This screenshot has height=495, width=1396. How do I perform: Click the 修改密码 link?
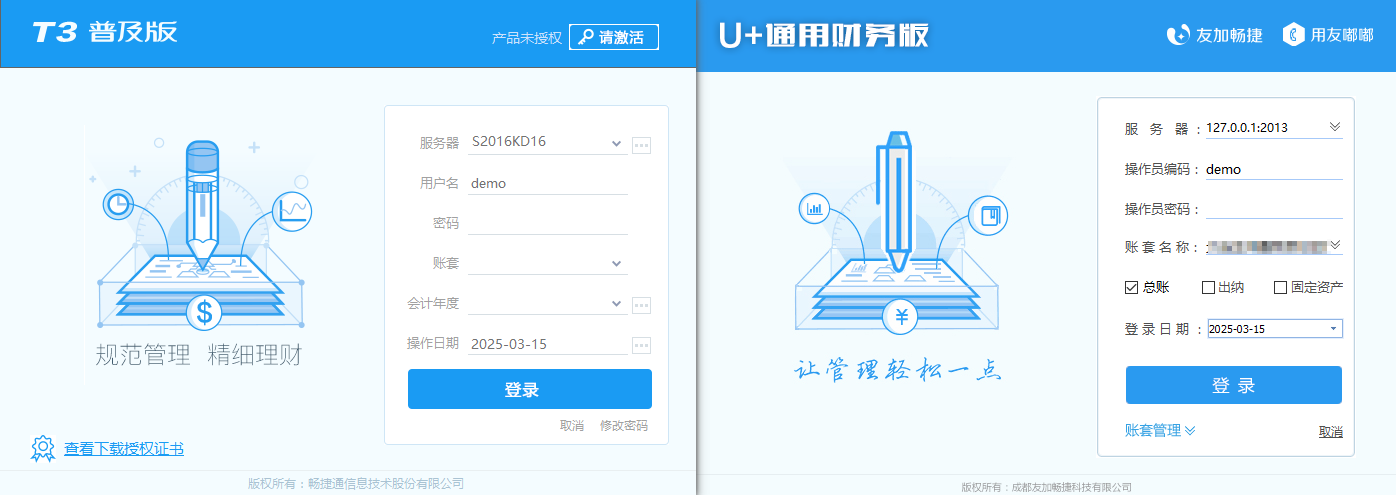coord(624,426)
